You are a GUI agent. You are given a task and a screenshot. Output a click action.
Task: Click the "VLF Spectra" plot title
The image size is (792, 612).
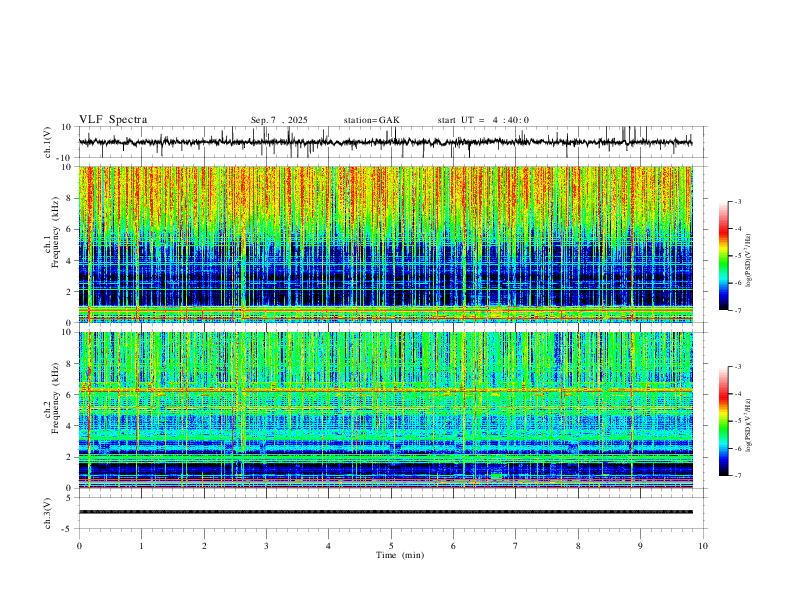tap(113, 120)
